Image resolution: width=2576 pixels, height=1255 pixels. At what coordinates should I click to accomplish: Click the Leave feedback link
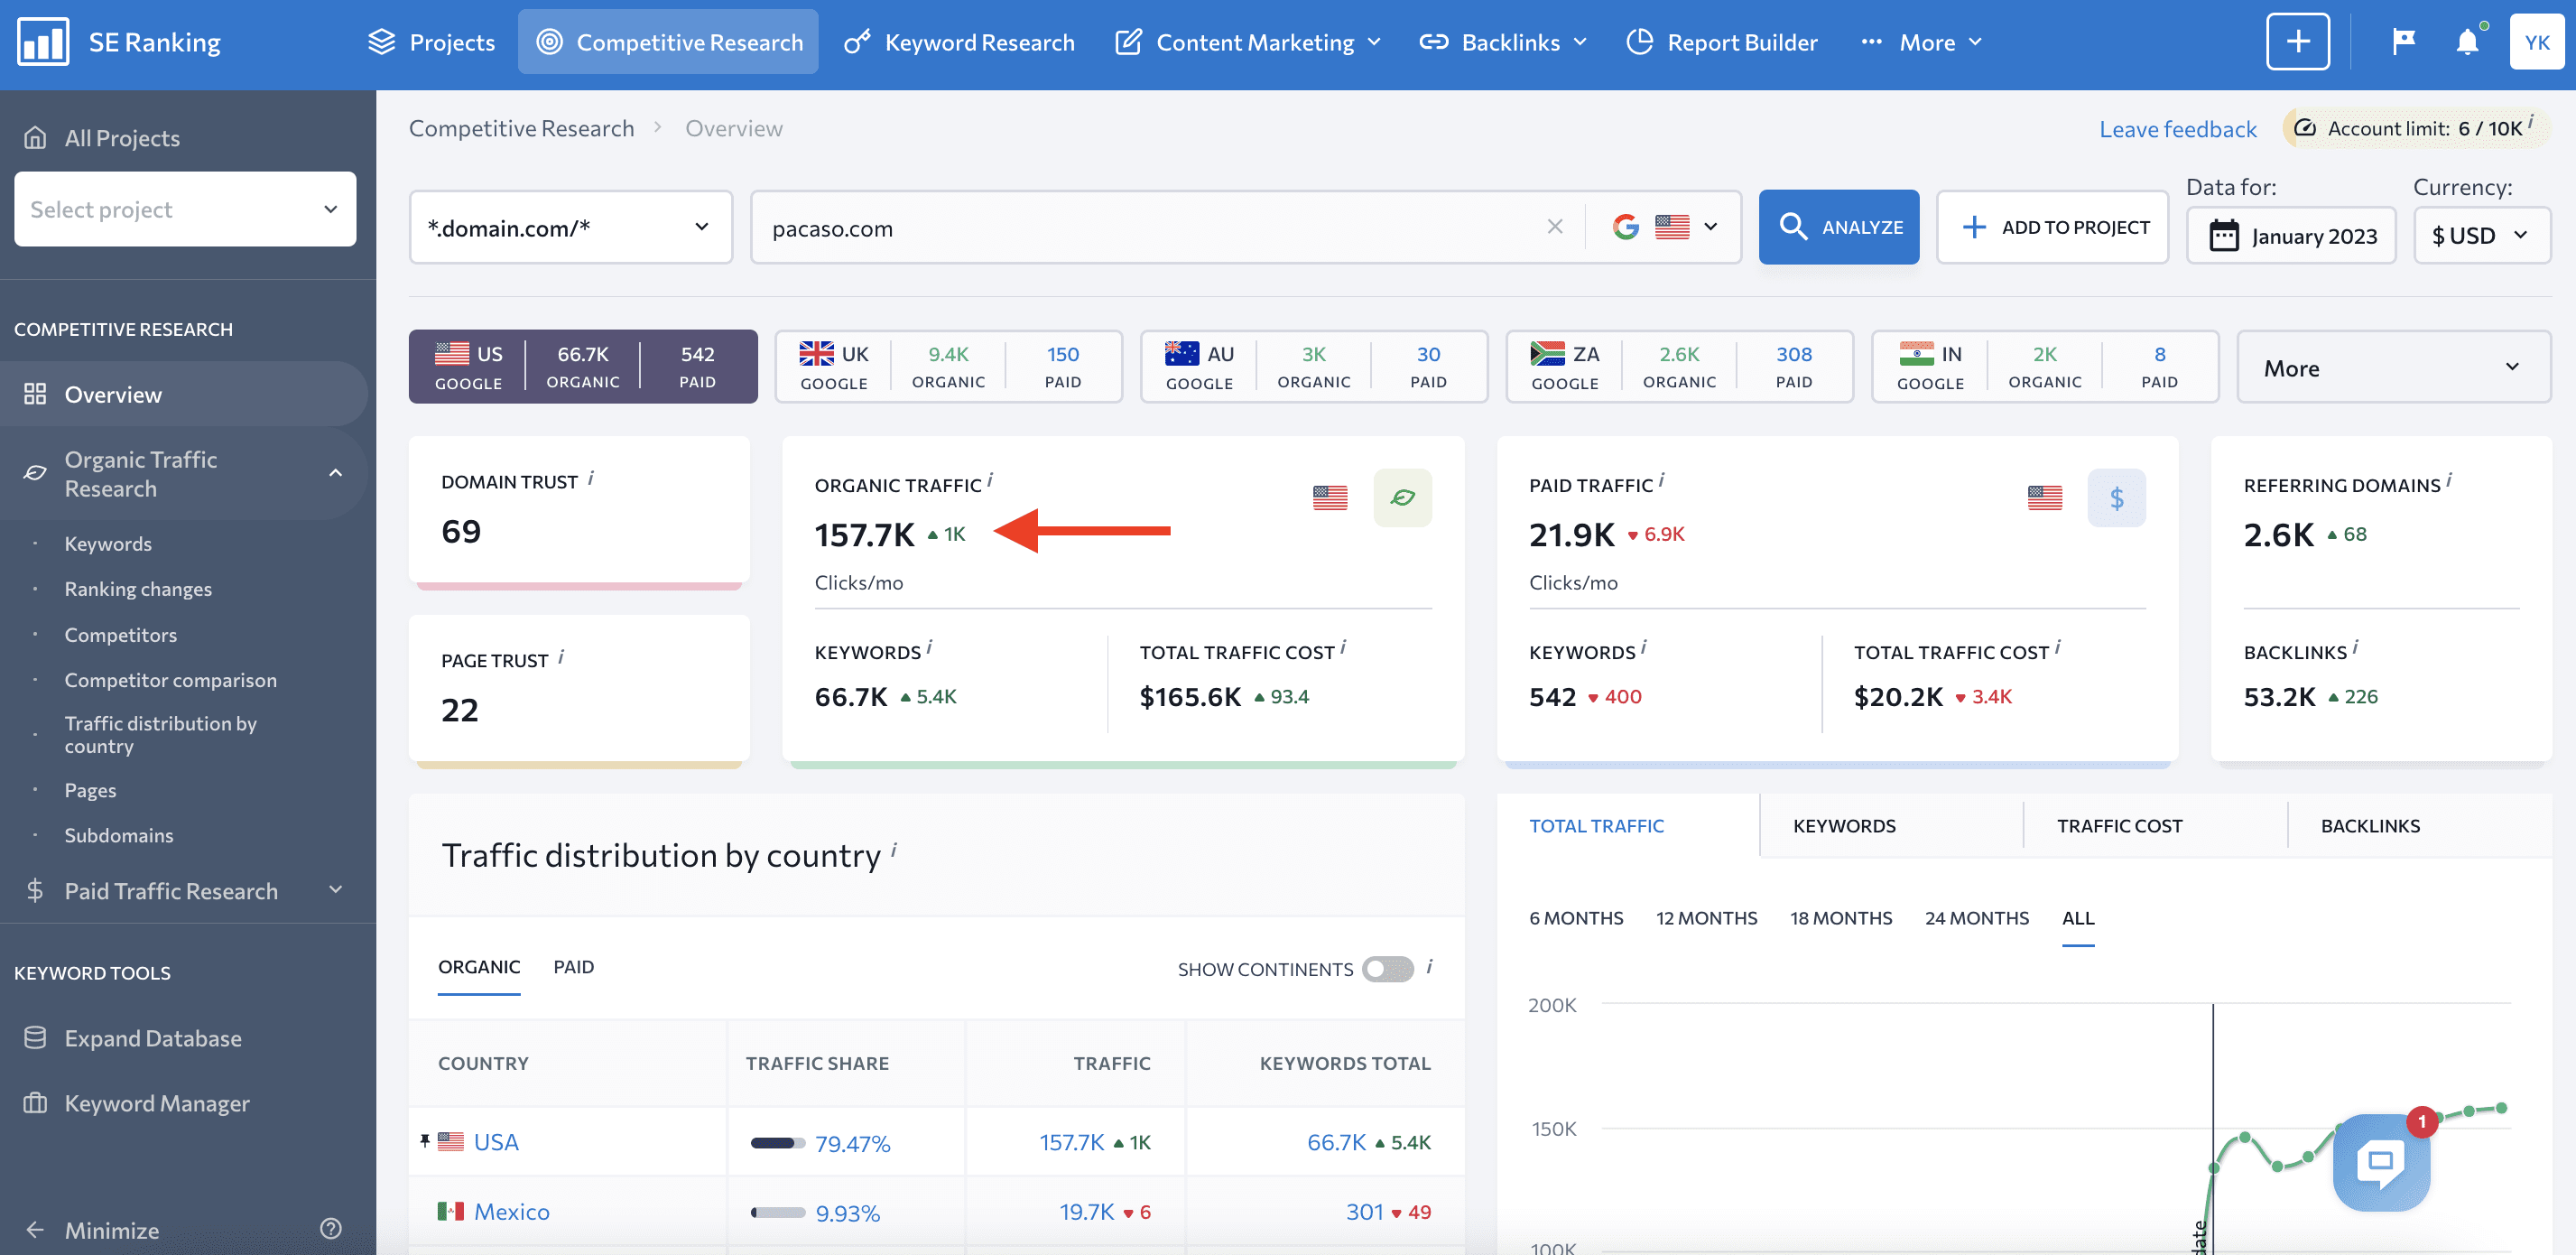[x=2177, y=129]
